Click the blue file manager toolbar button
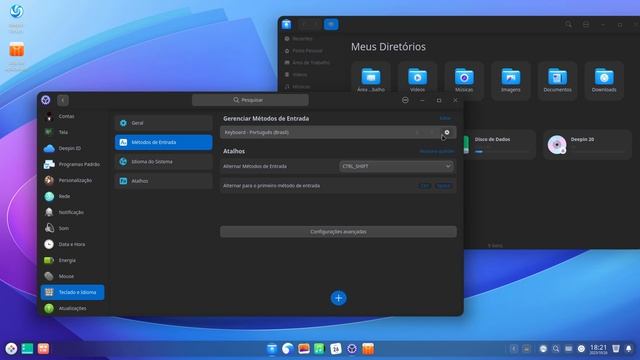Screen dimensions: 640x360 331,24
